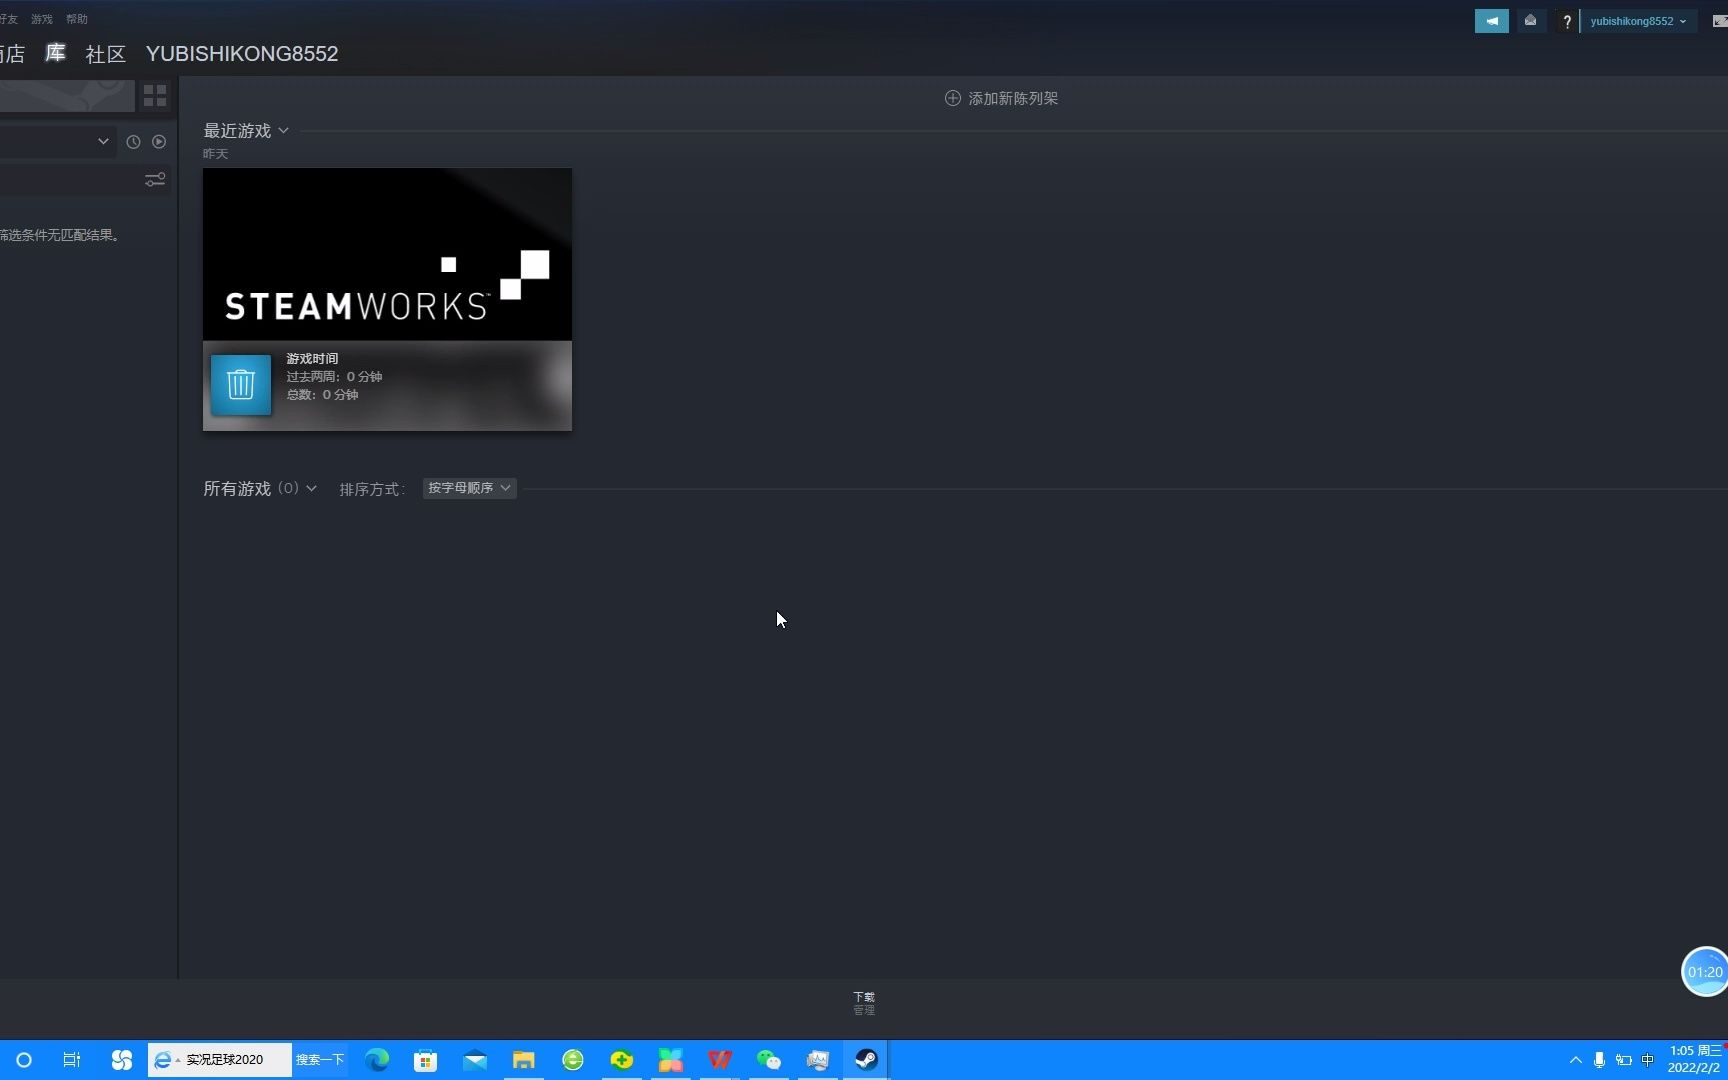Open the colorful pinwheel app icon in taskbar

pyautogui.click(x=671, y=1060)
